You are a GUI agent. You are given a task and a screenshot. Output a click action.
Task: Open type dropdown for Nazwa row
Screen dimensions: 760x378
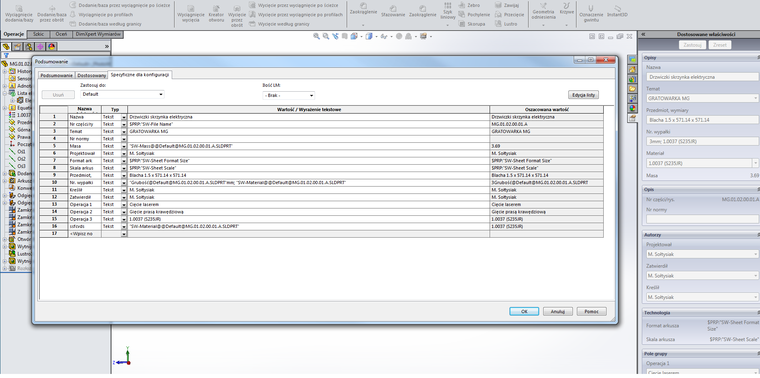pos(124,117)
